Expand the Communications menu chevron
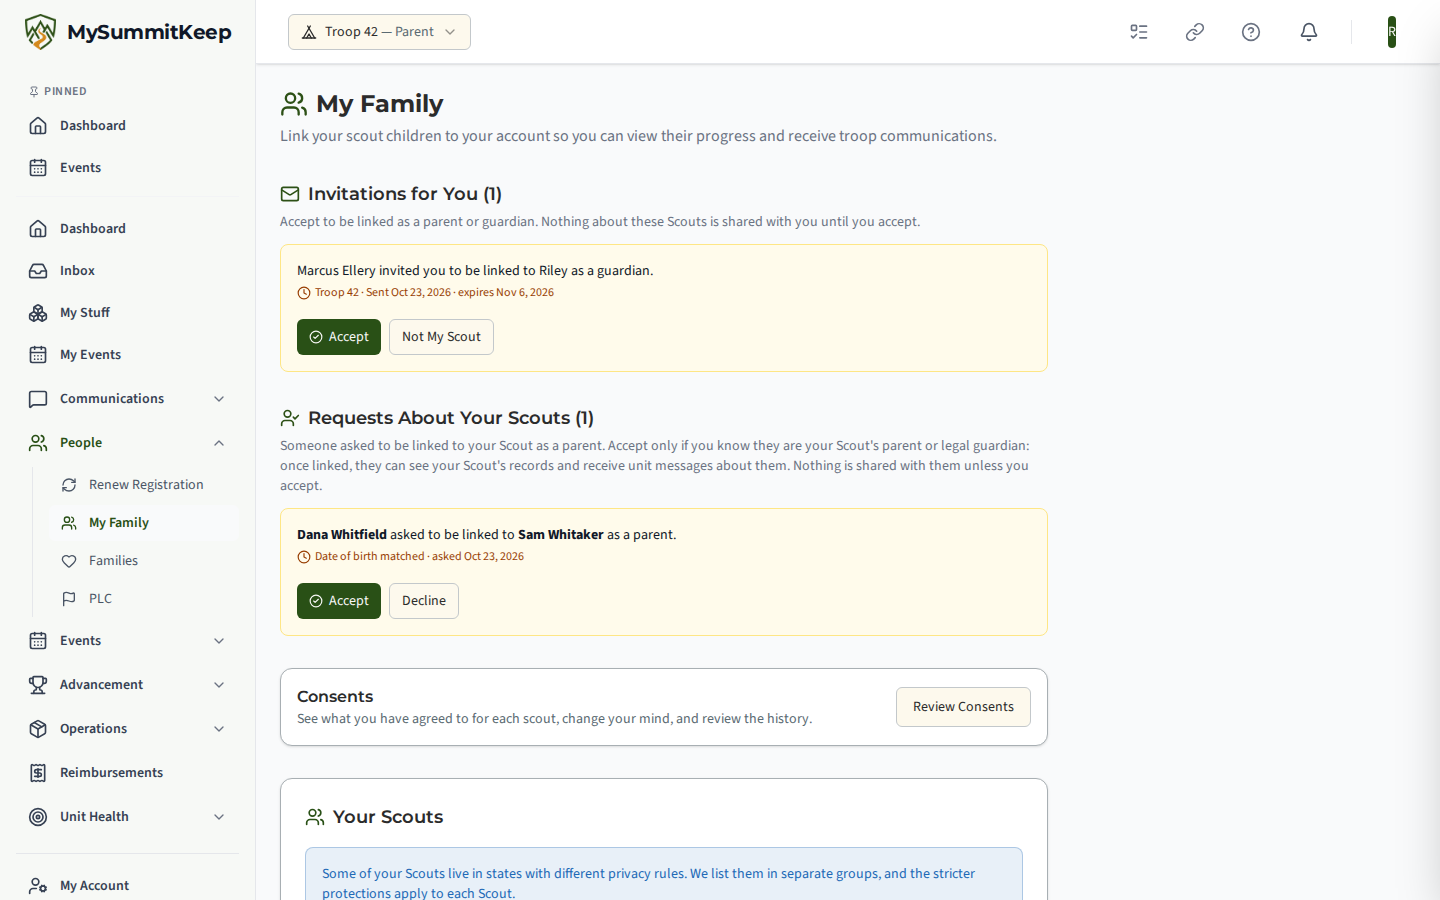This screenshot has width=1440, height=900. [x=219, y=399]
